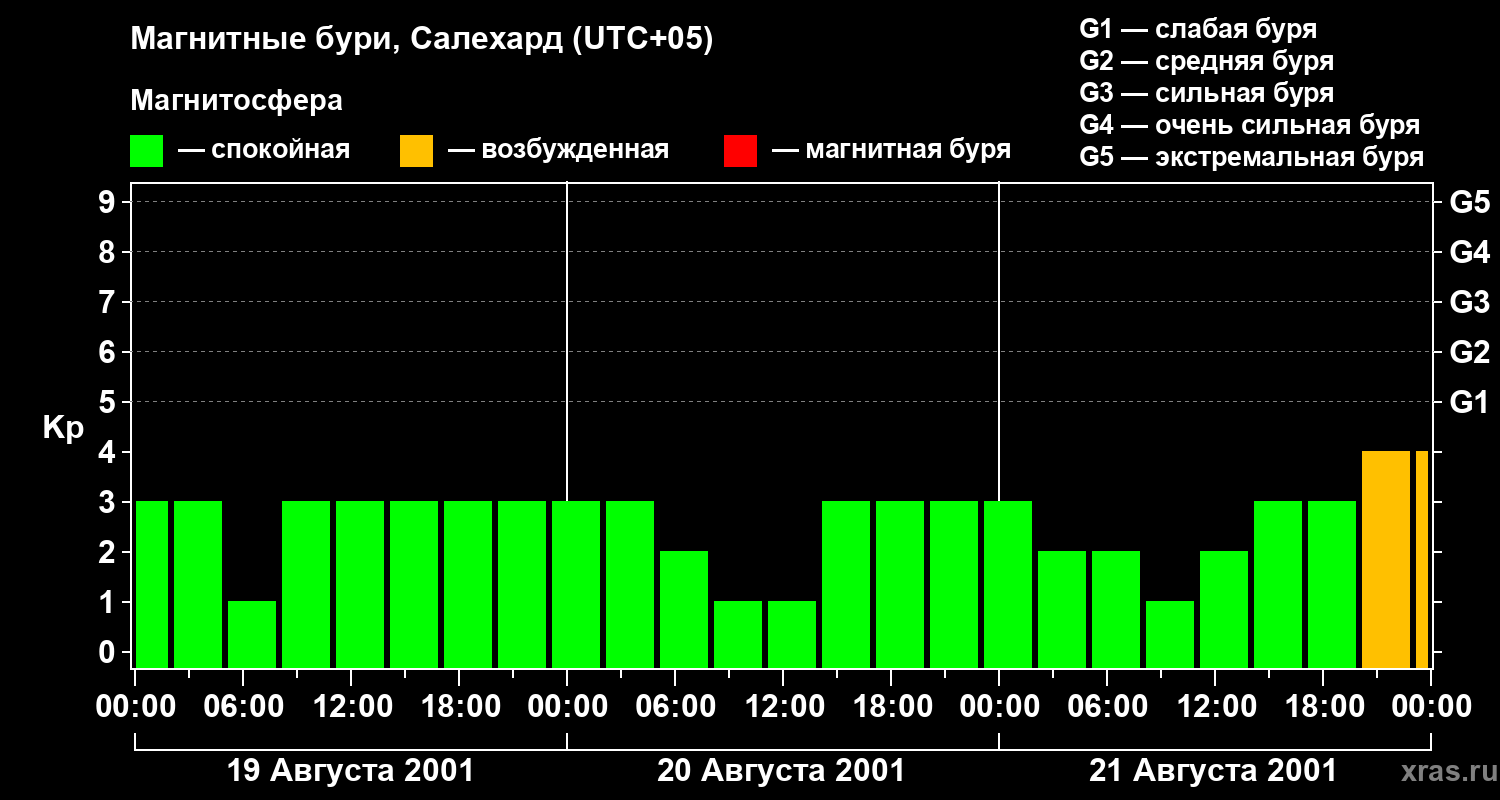Click the 'G5 — экстремальная буря' legend line
1500x800 pixels.
[x=1252, y=158]
